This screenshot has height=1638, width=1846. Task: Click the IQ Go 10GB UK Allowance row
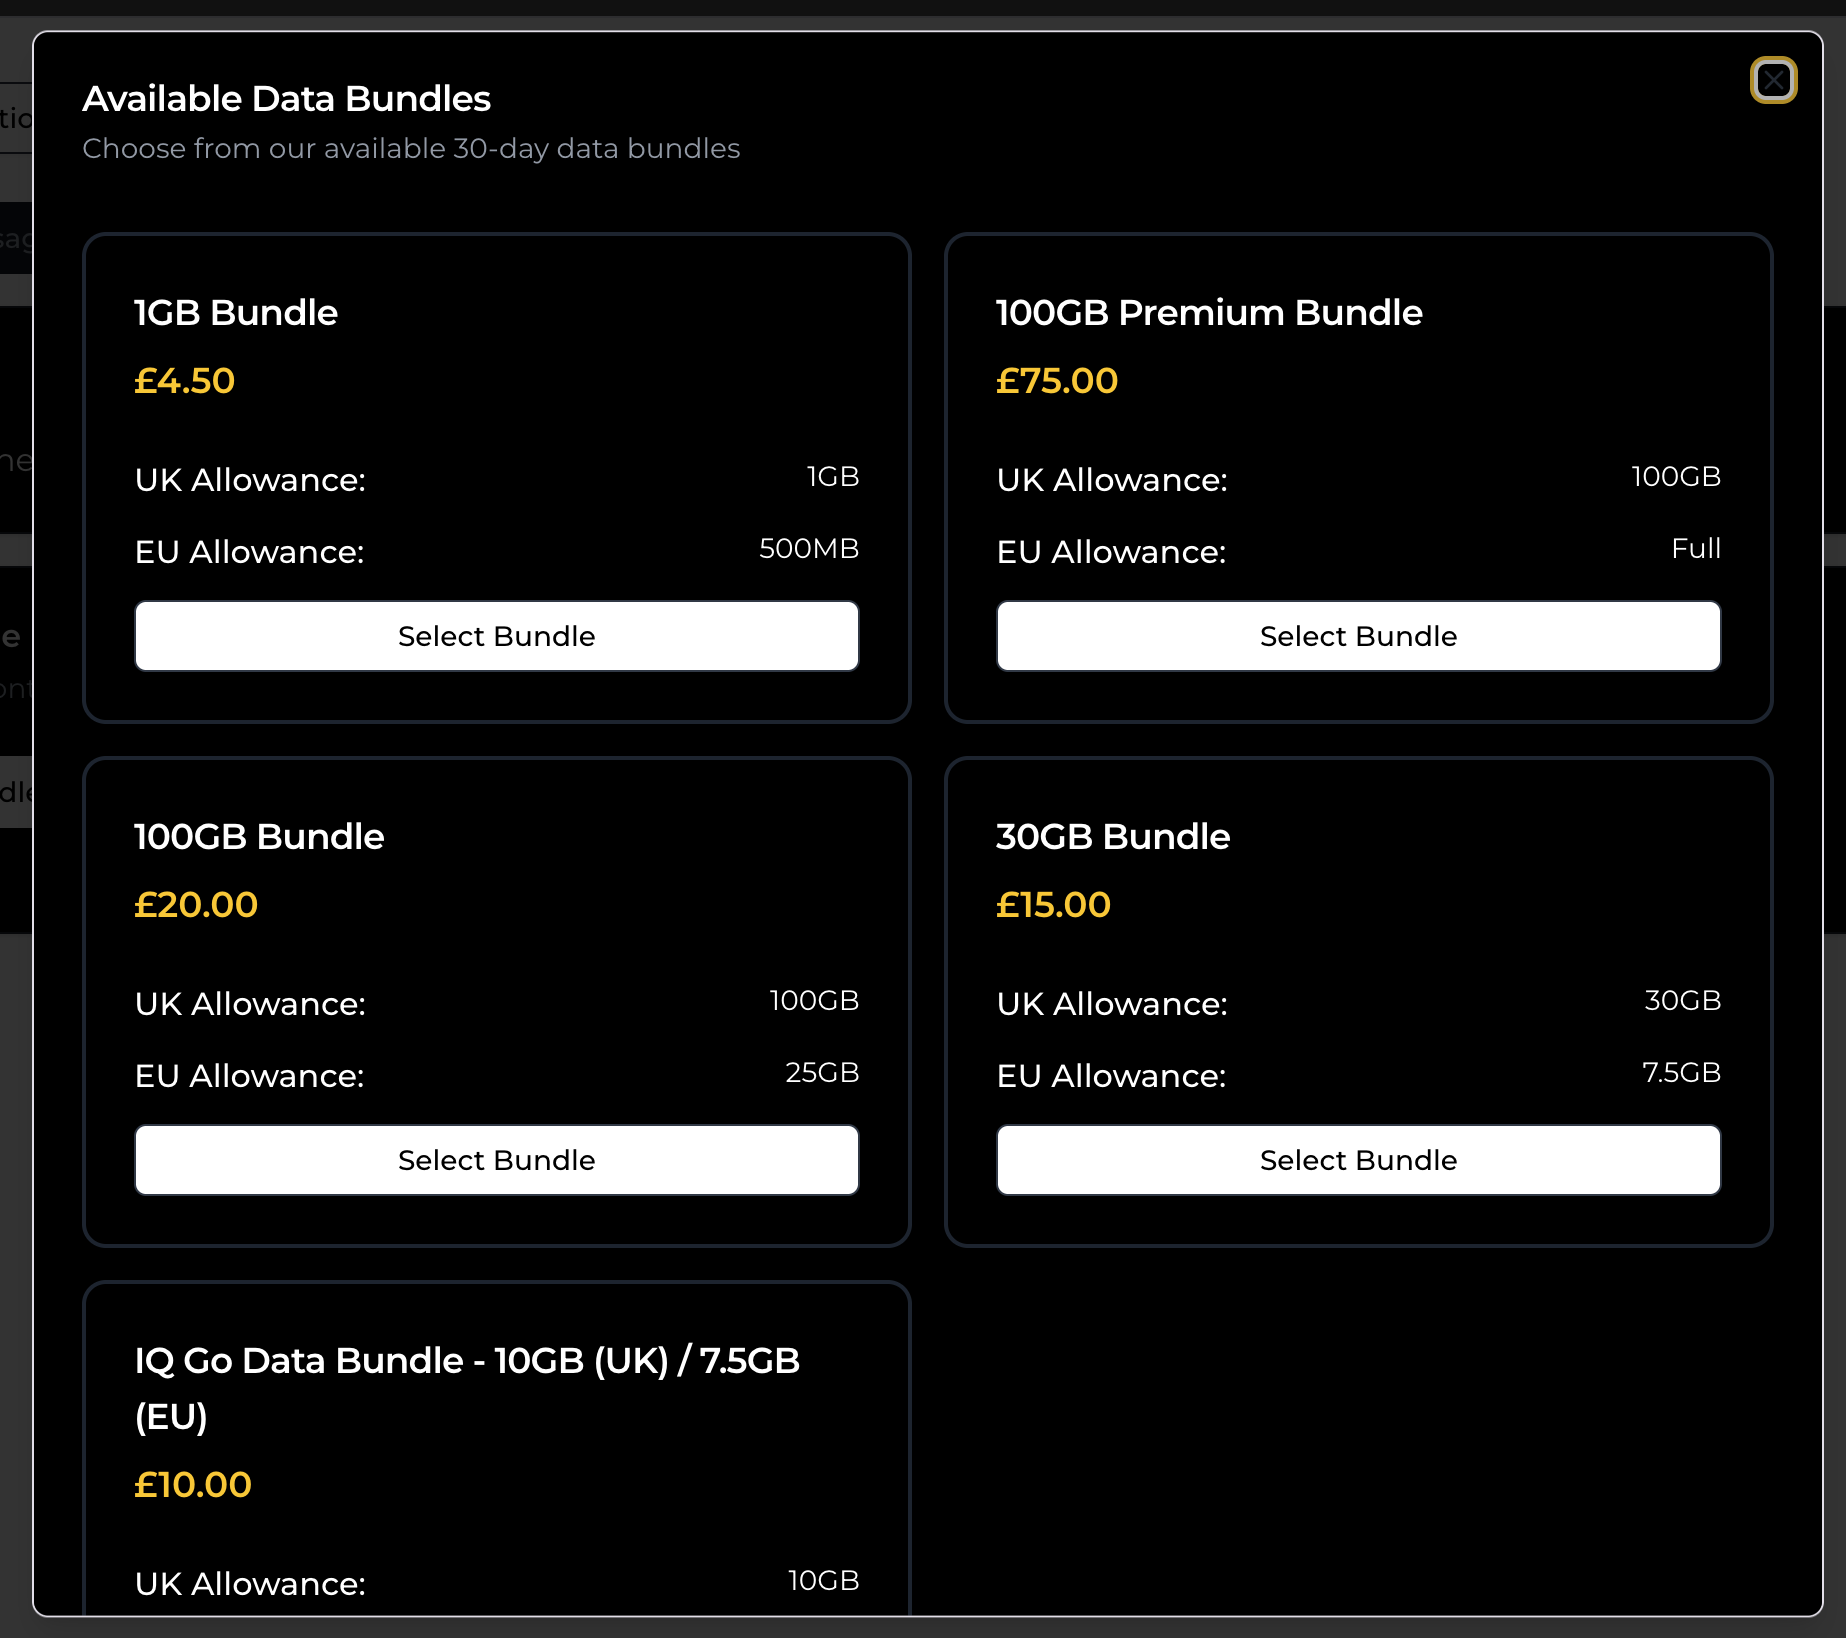click(x=496, y=1582)
